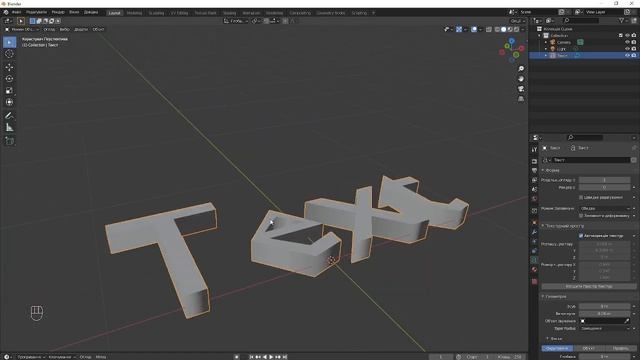Switch perspective/orthographic grid icon
The image size is (640, 360).
(521, 99)
